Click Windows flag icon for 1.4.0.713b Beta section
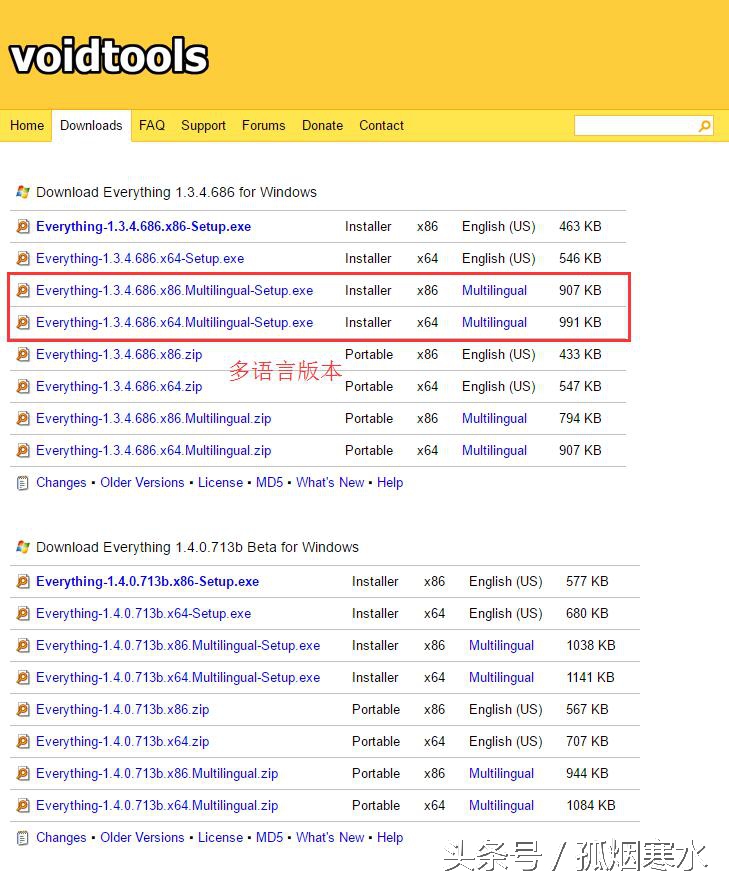 [23, 547]
